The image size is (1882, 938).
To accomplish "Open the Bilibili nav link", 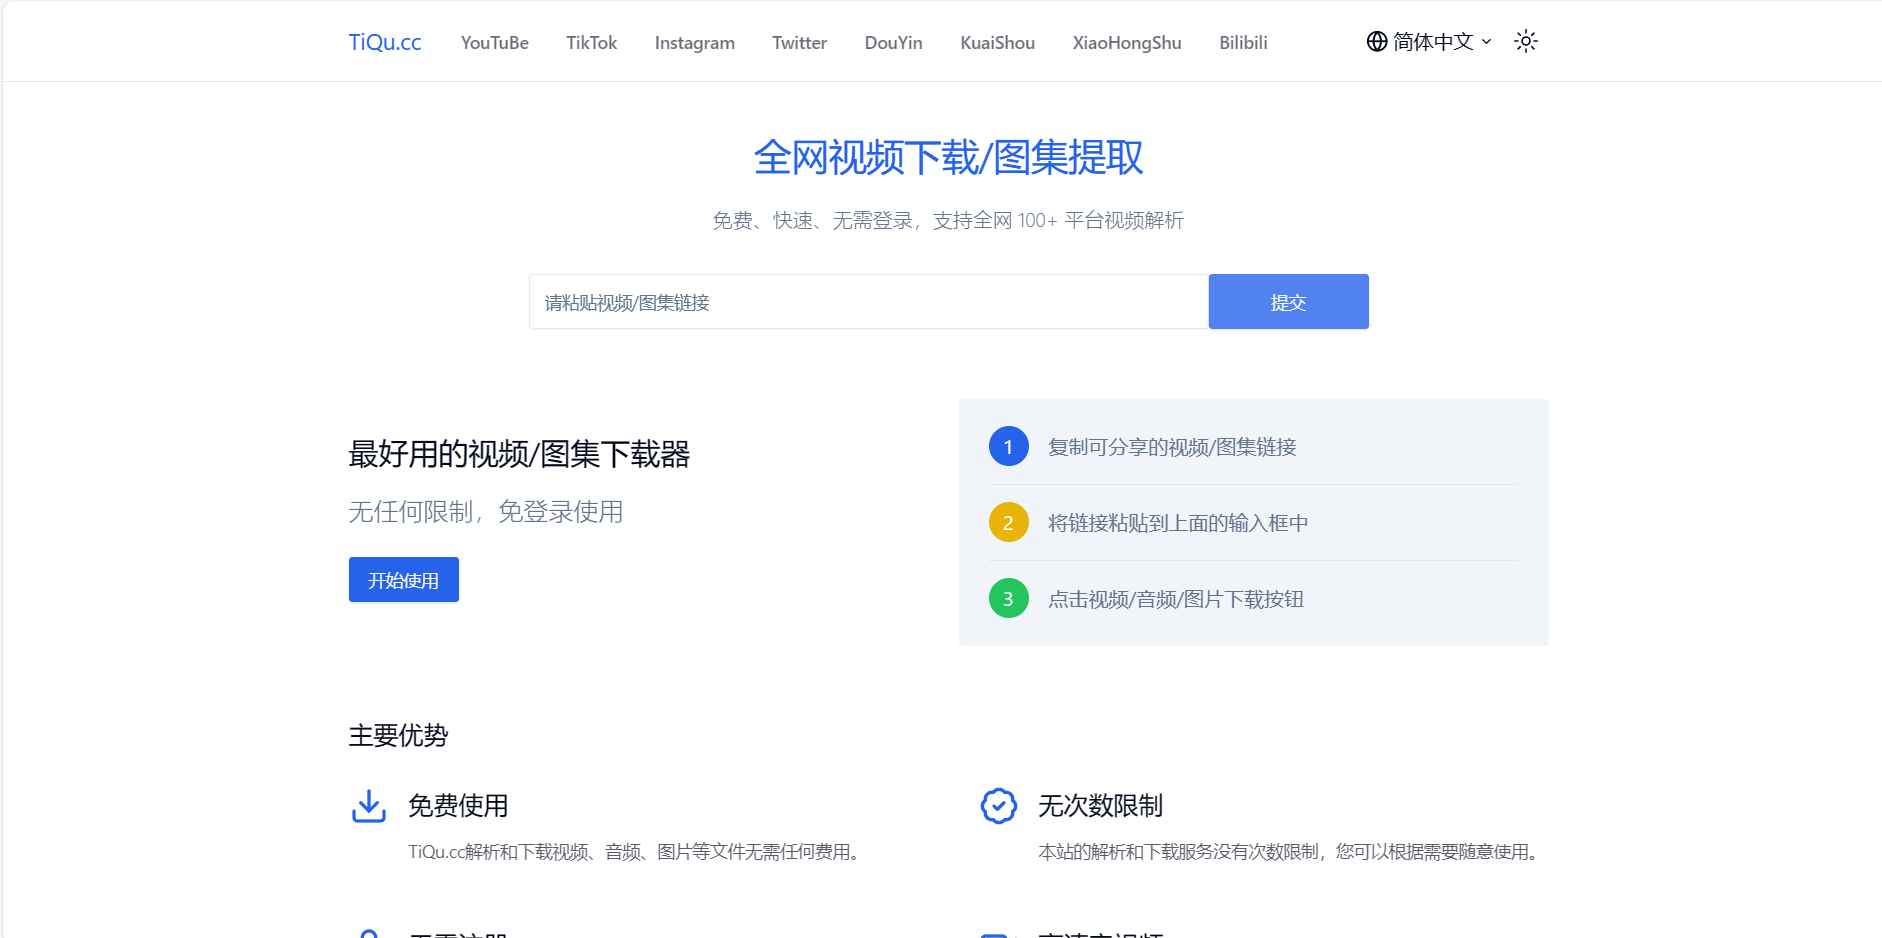I will pos(1243,43).
